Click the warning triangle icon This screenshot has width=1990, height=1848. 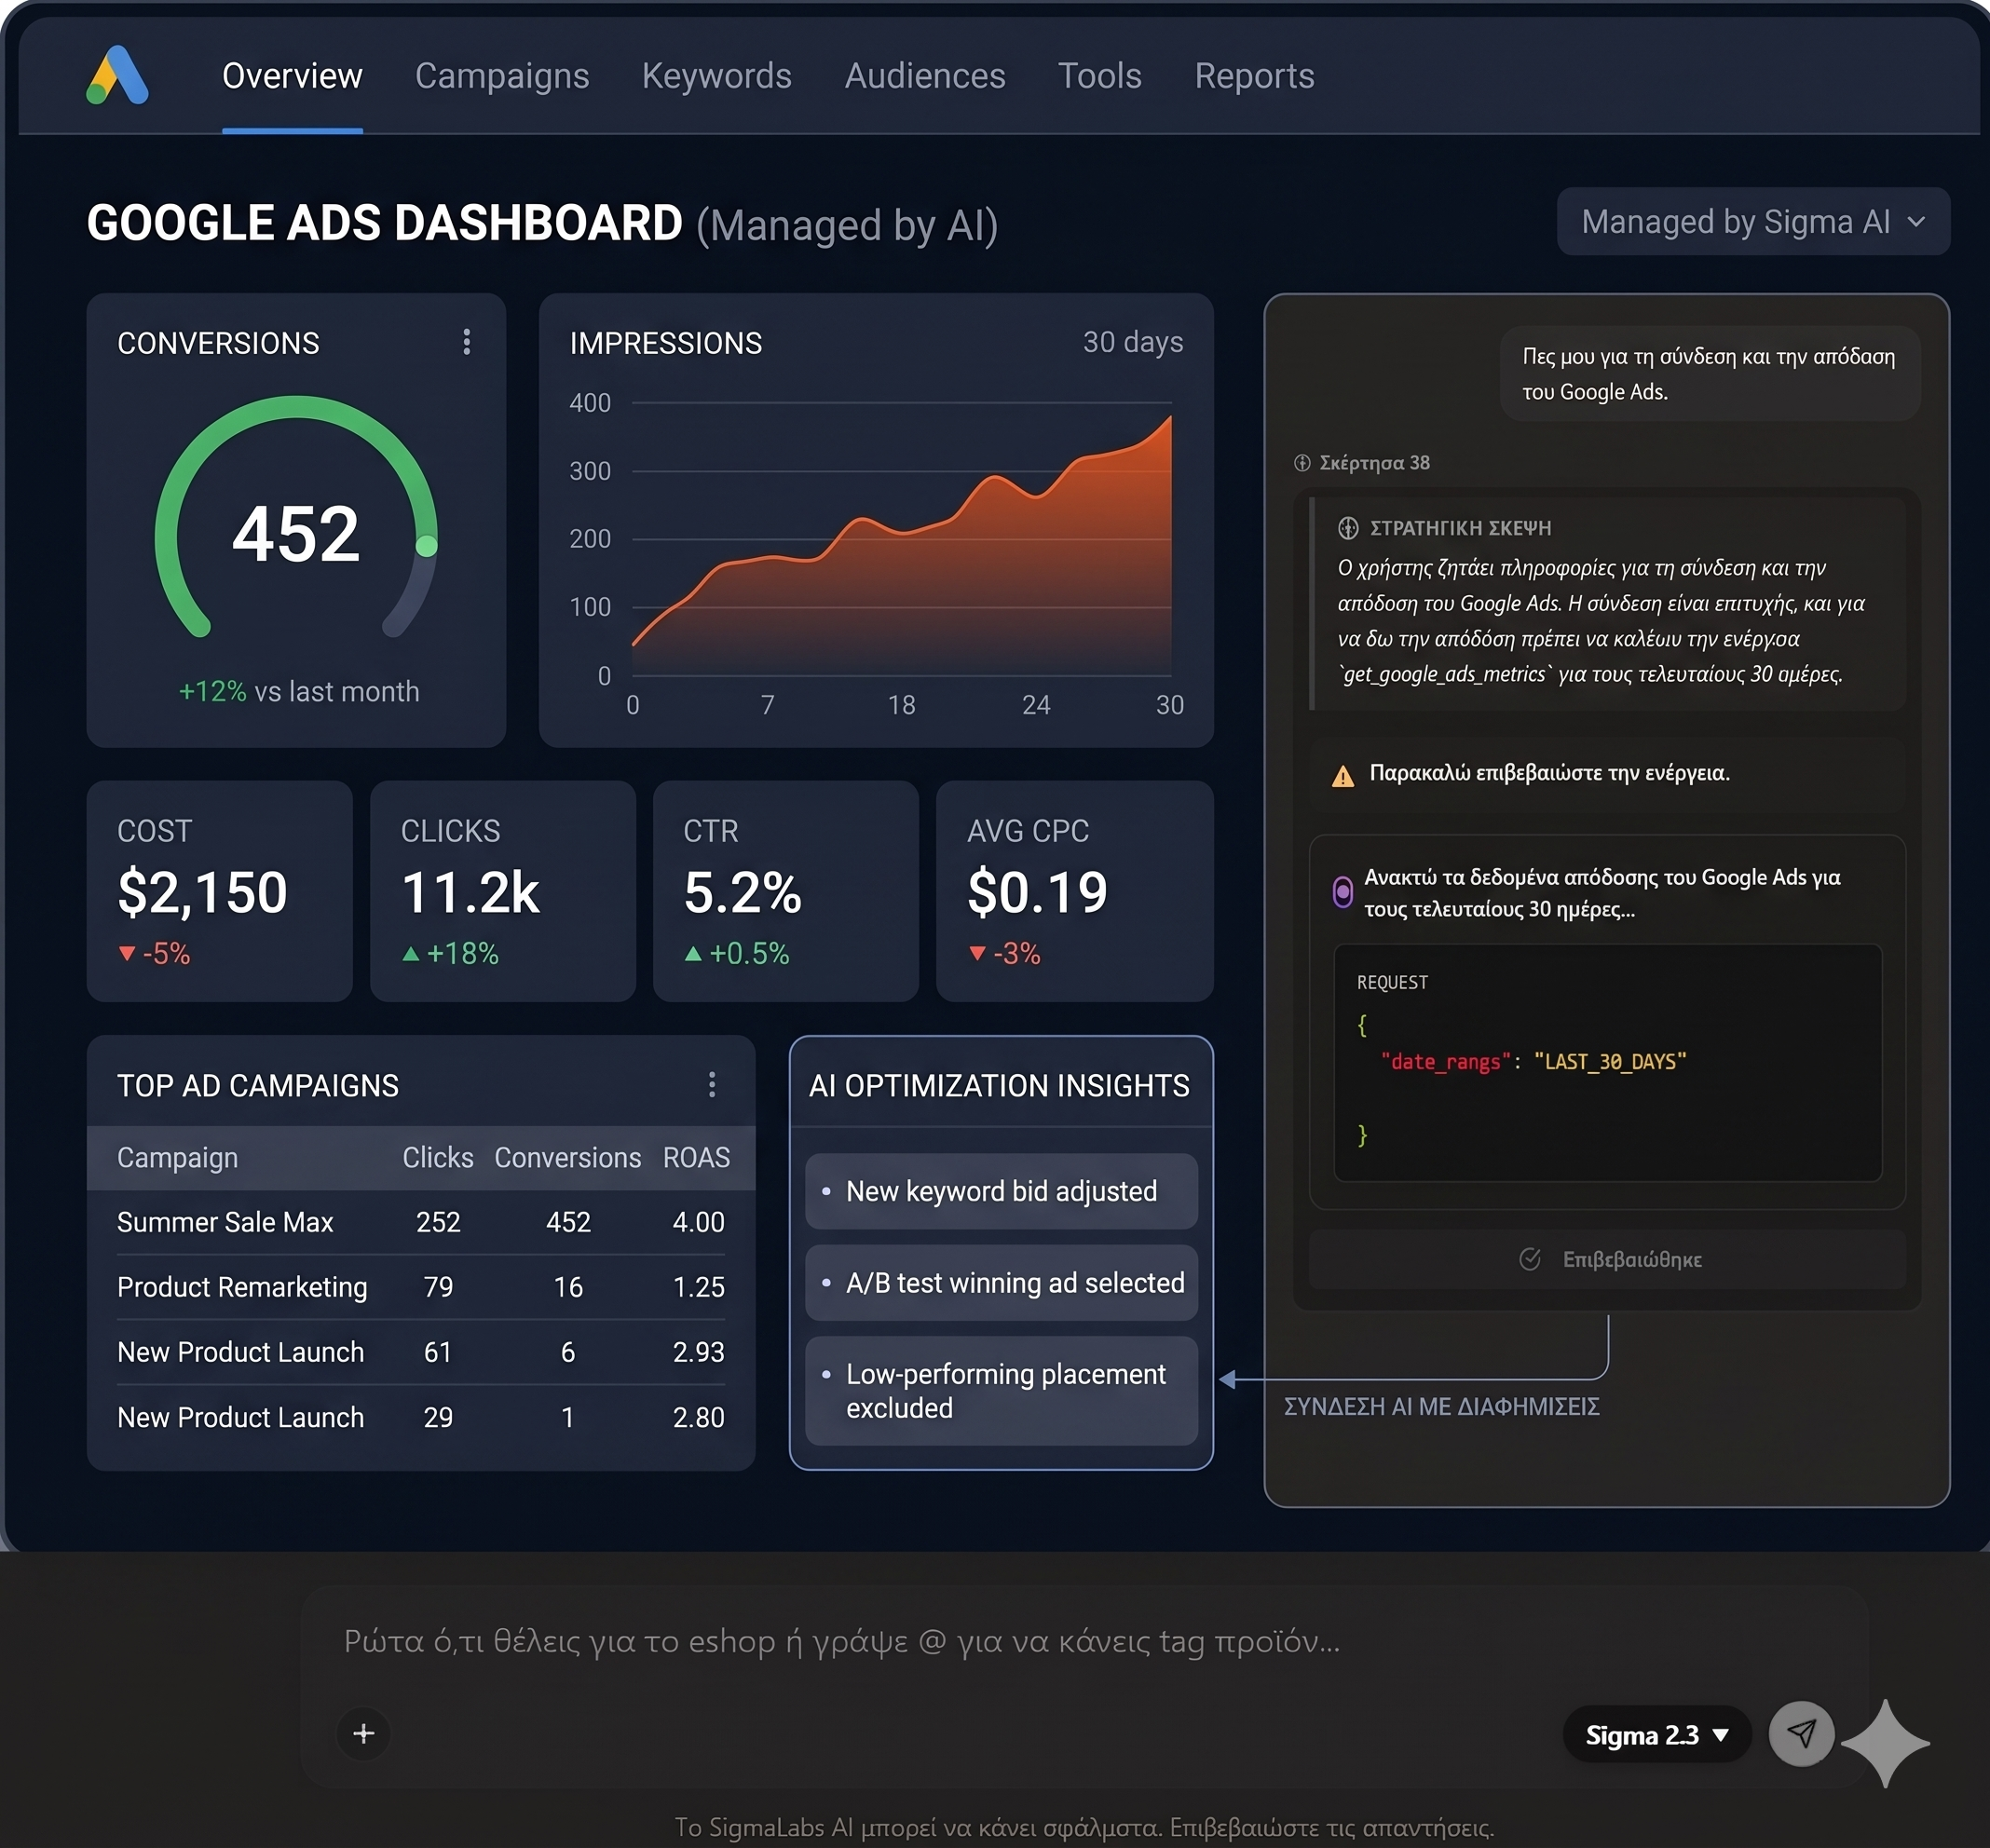point(1343,775)
